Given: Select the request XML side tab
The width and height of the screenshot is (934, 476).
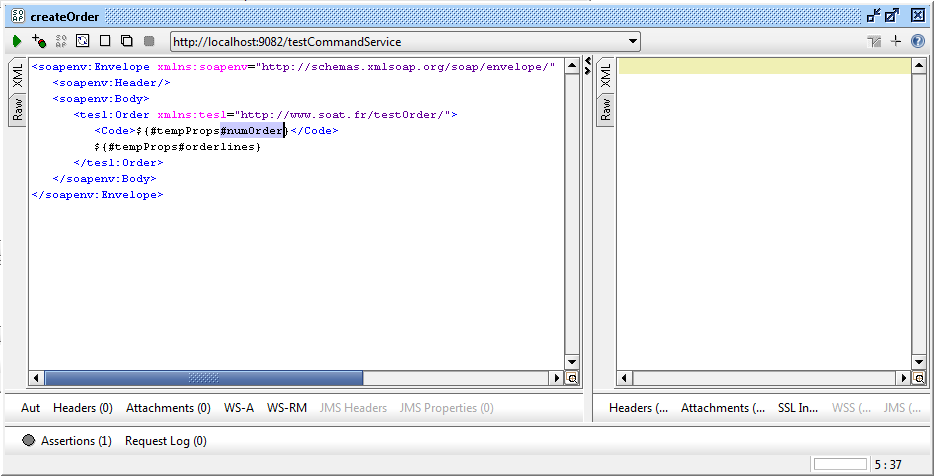Looking at the screenshot, I should pos(18,76).
